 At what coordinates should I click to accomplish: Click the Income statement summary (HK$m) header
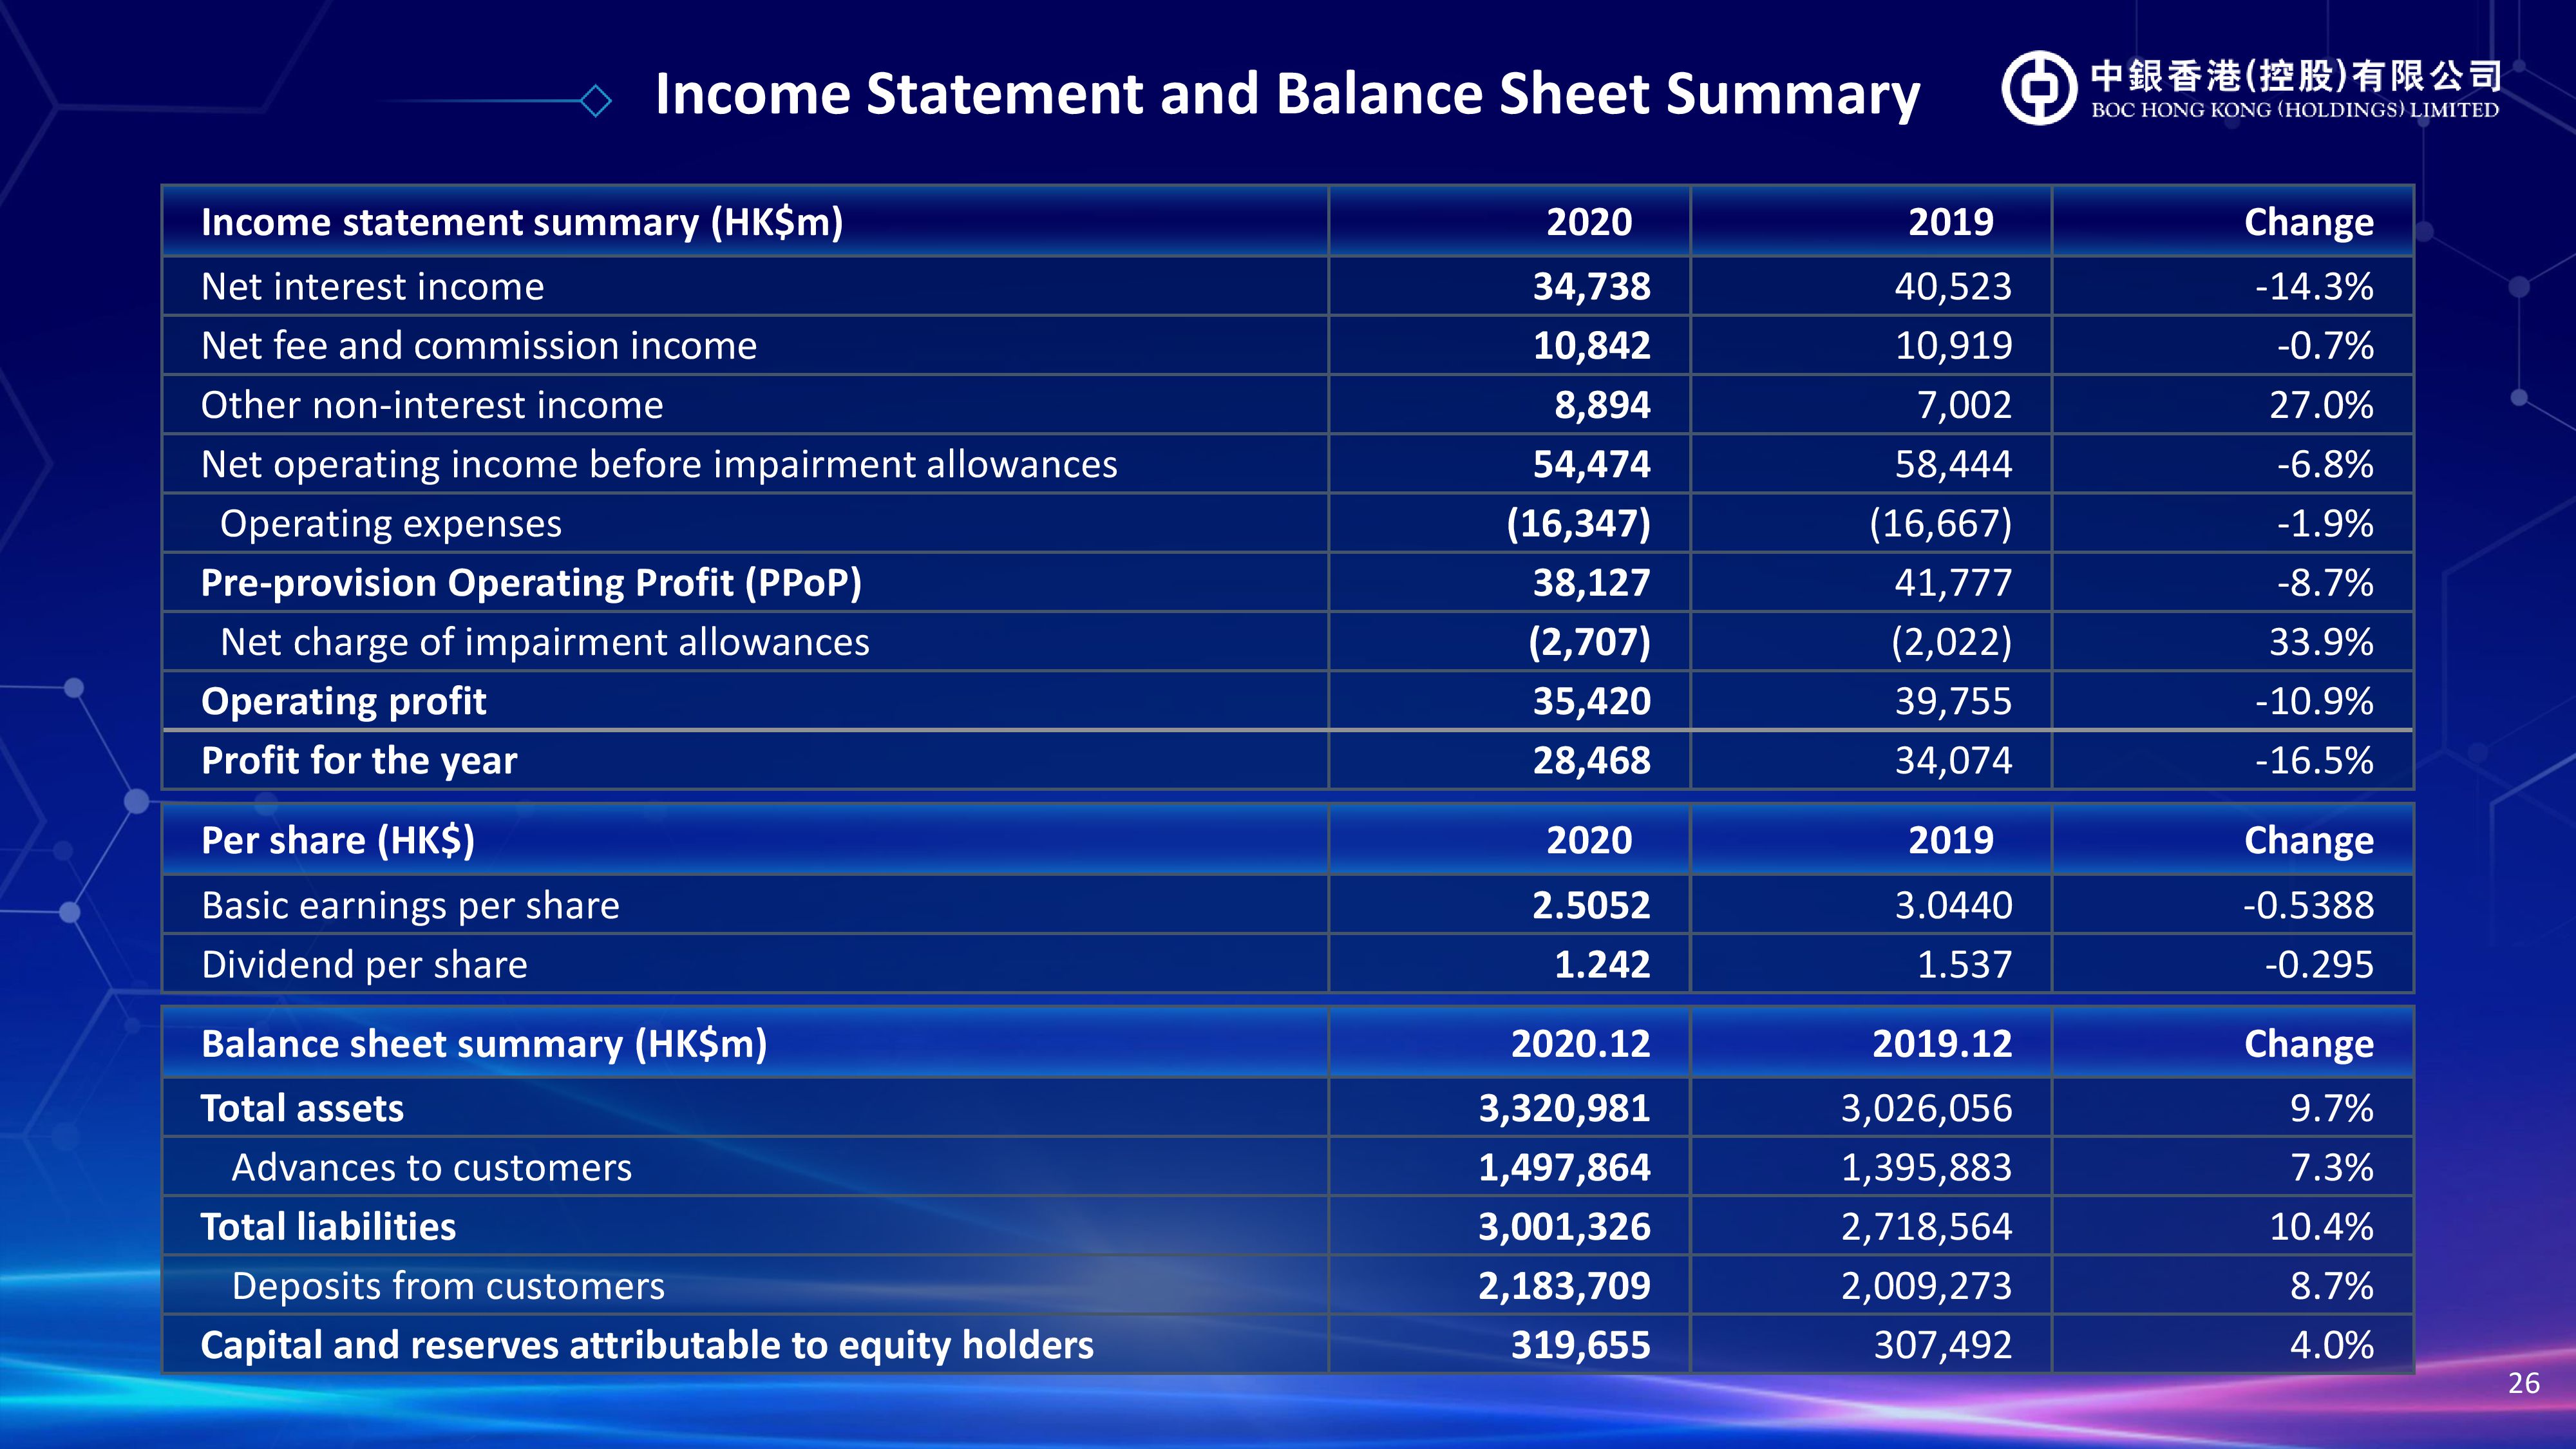pyautogui.click(x=522, y=222)
